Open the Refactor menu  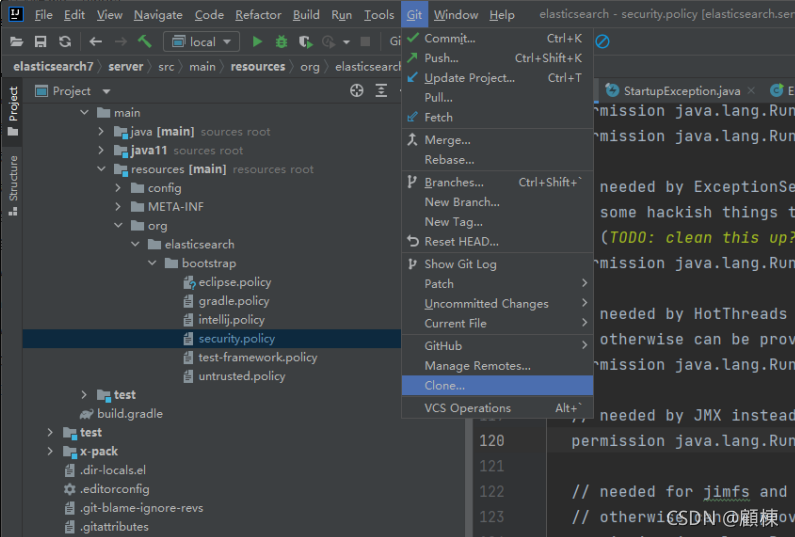(x=258, y=15)
